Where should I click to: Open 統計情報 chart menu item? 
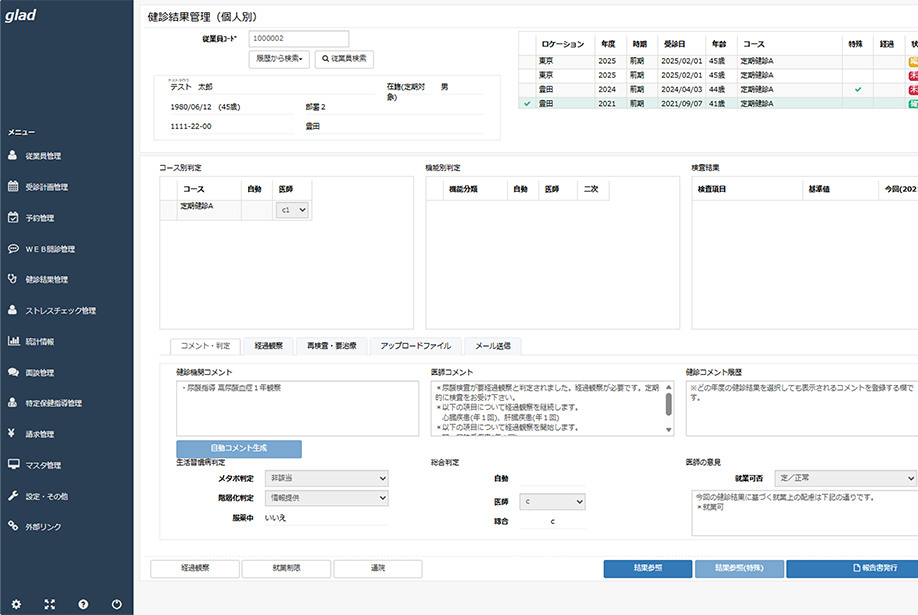click(40, 341)
